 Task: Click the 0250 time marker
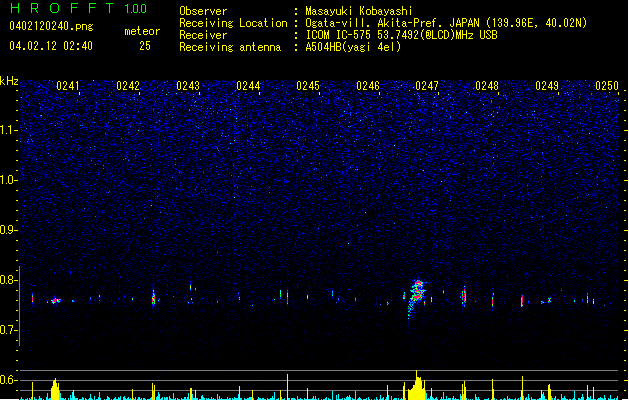tap(607, 85)
